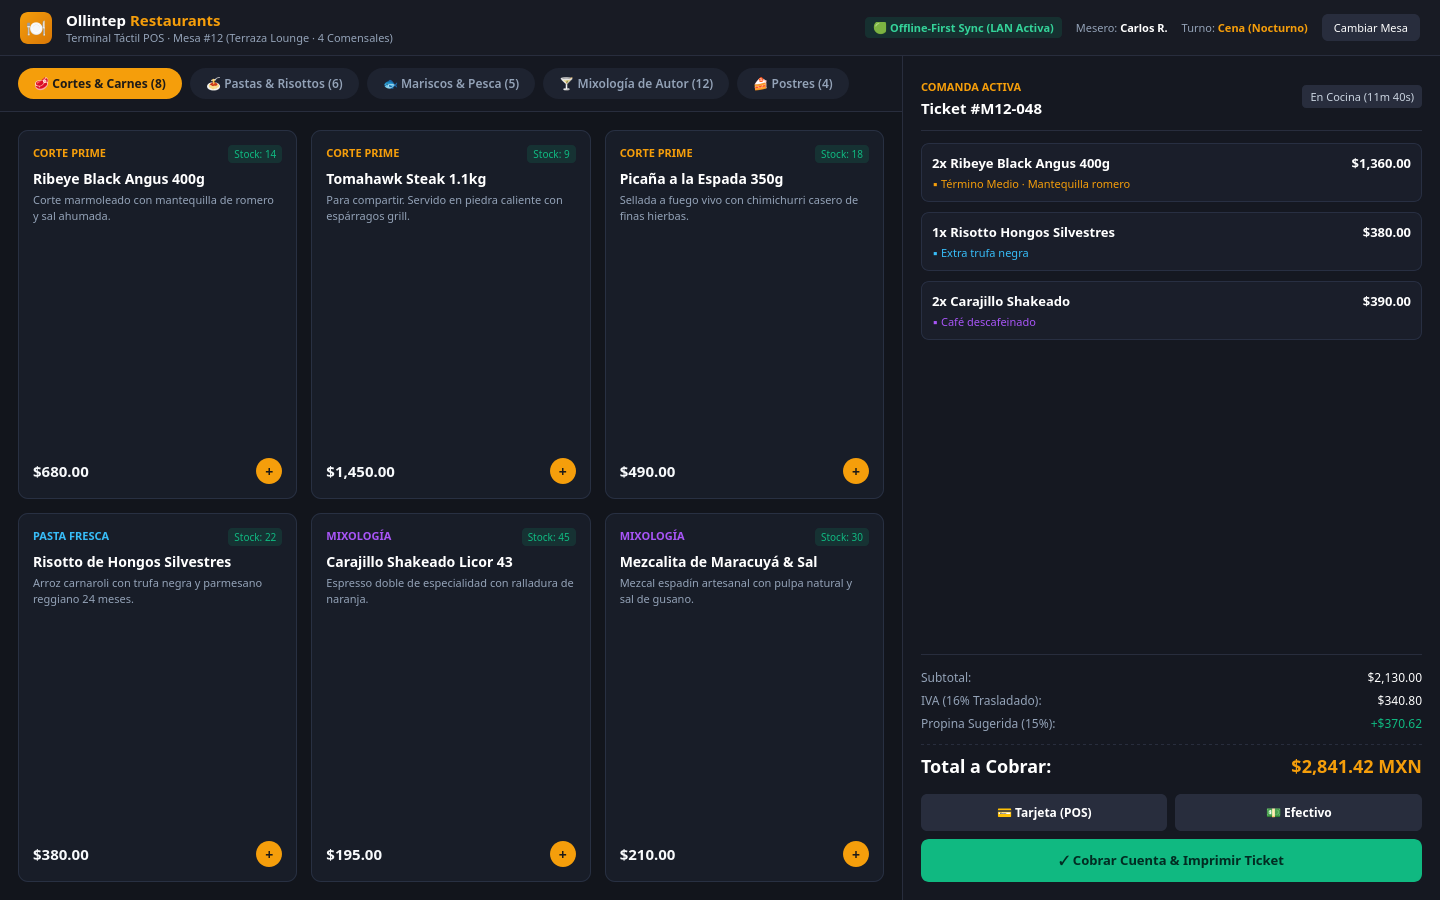Click Turno Cena (Nocturno) label
Viewport: 1440px width, 900px height.
click(x=1244, y=28)
